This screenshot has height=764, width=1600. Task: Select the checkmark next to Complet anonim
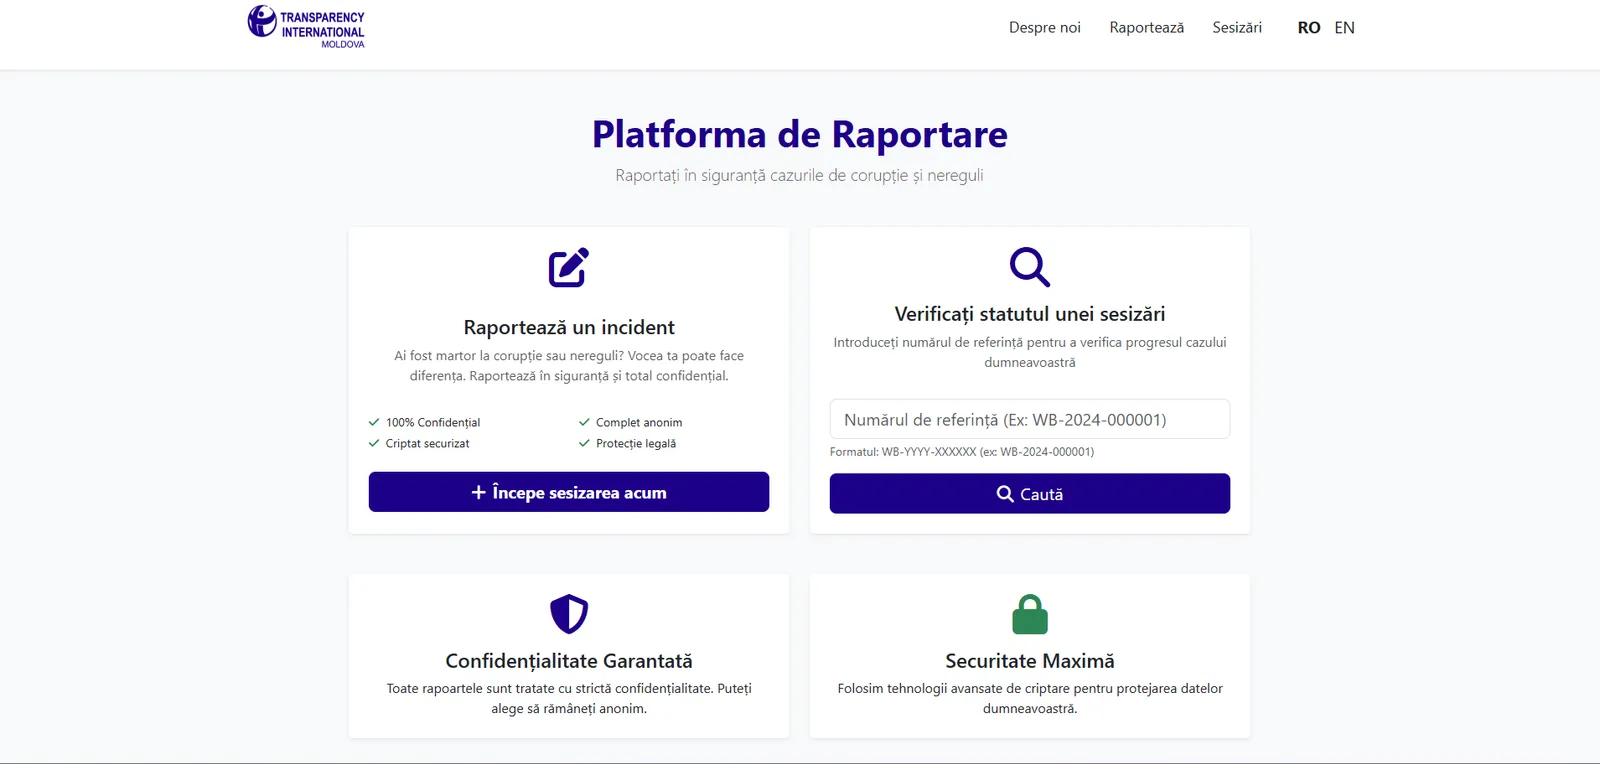(x=584, y=422)
